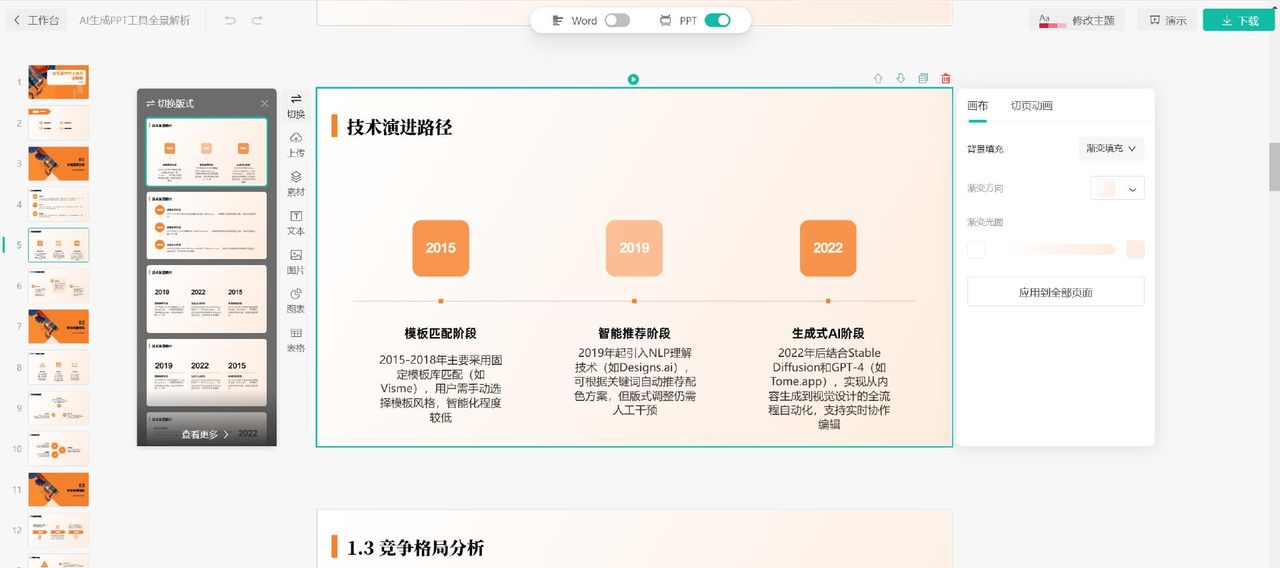1280x568 pixels.
Task: Move slide down with down-arrow icon
Action: [x=900, y=78]
